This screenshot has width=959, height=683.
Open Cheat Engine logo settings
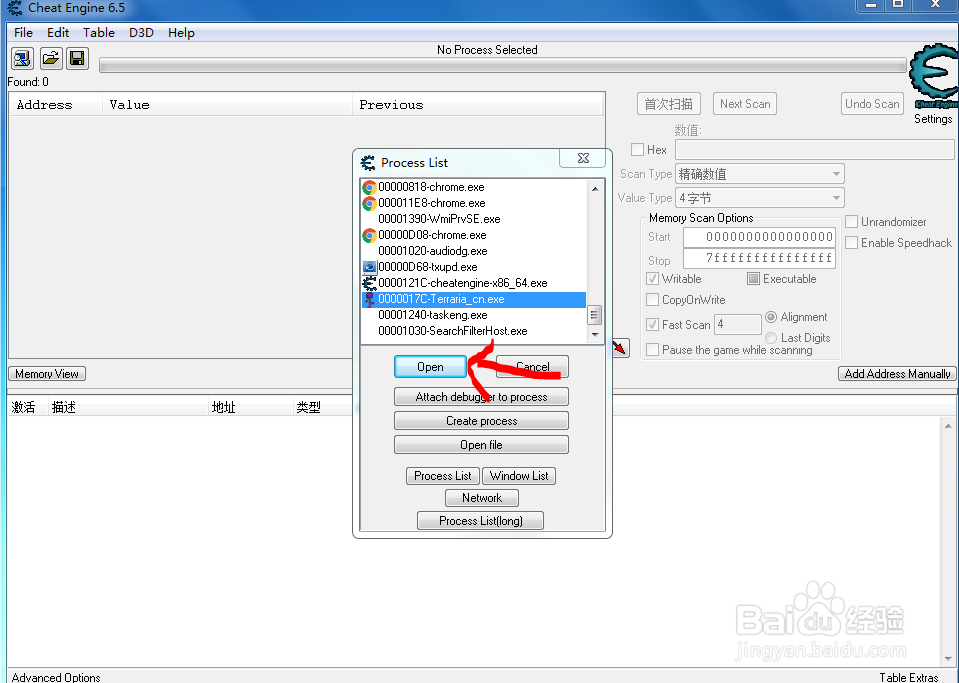pyautogui.click(x=933, y=76)
